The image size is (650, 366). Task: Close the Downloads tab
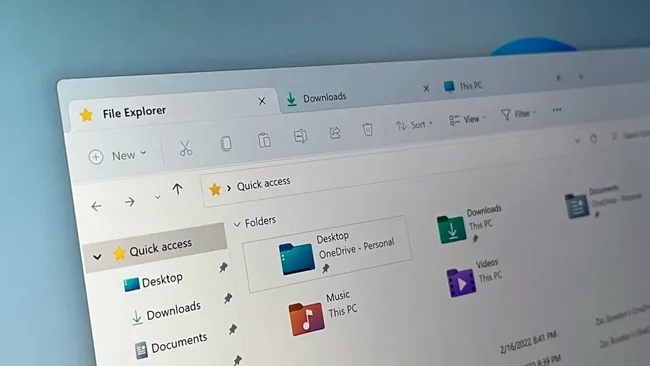coord(426,88)
